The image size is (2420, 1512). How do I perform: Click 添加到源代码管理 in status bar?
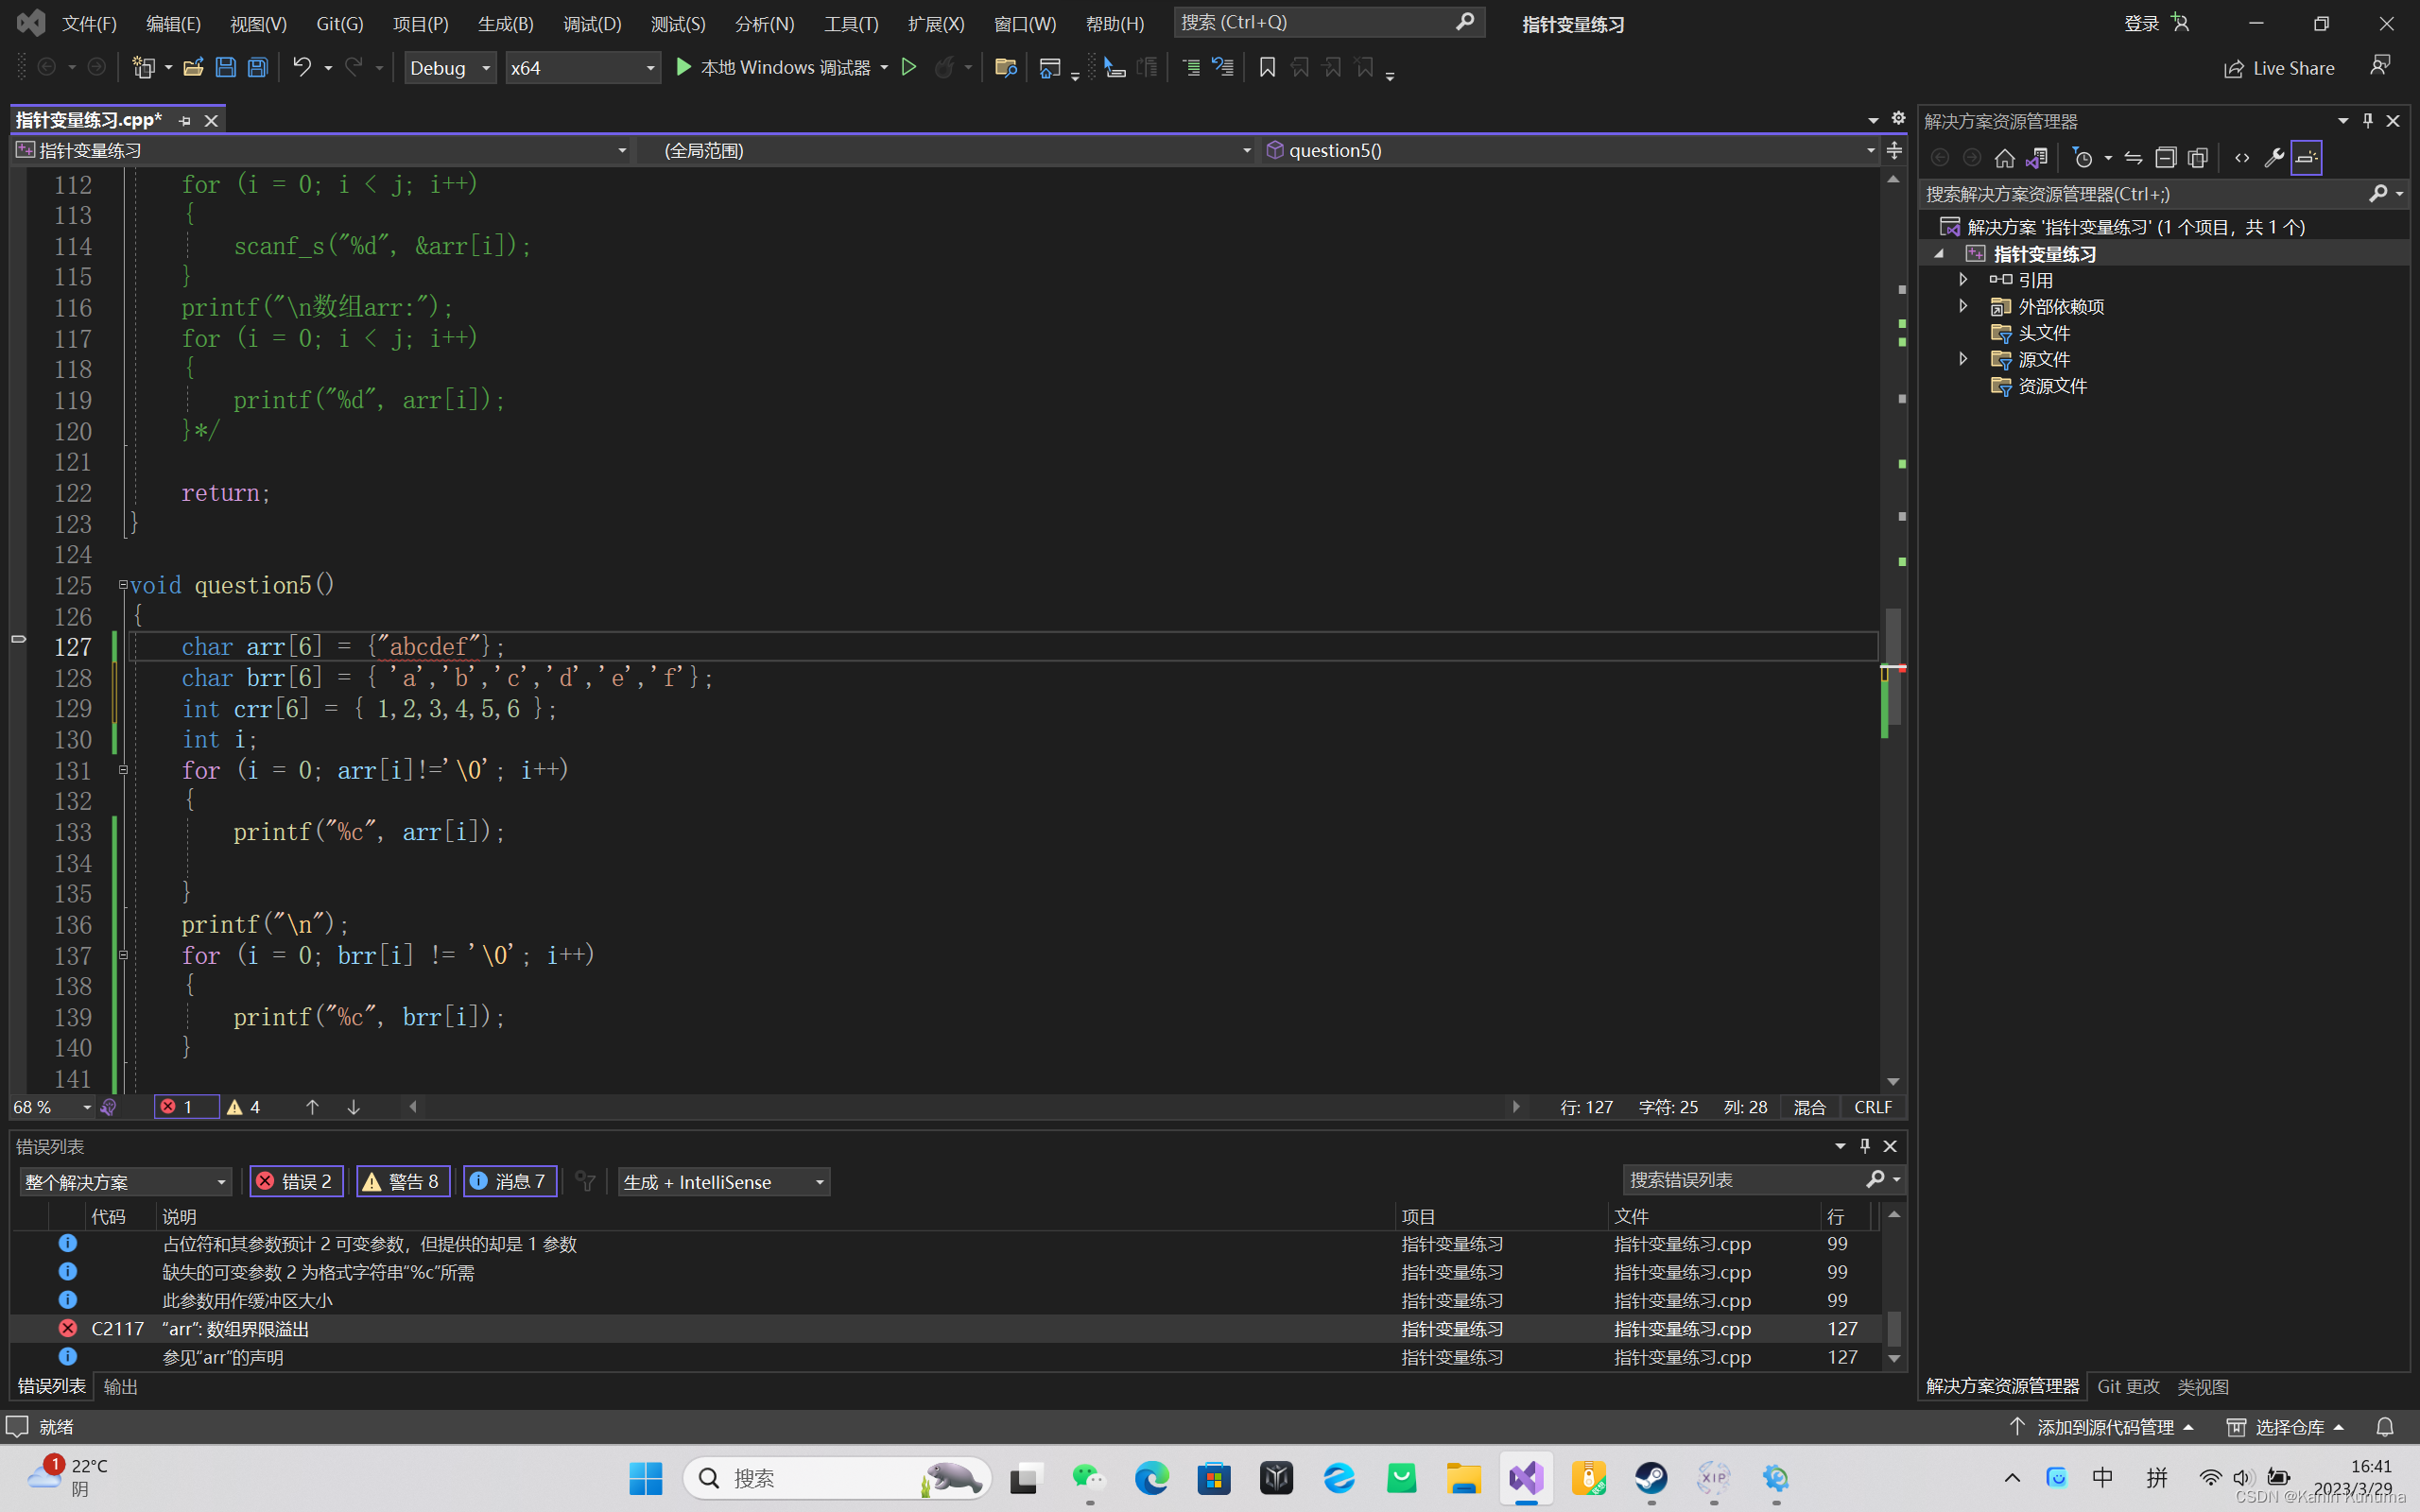tap(2101, 1427)
